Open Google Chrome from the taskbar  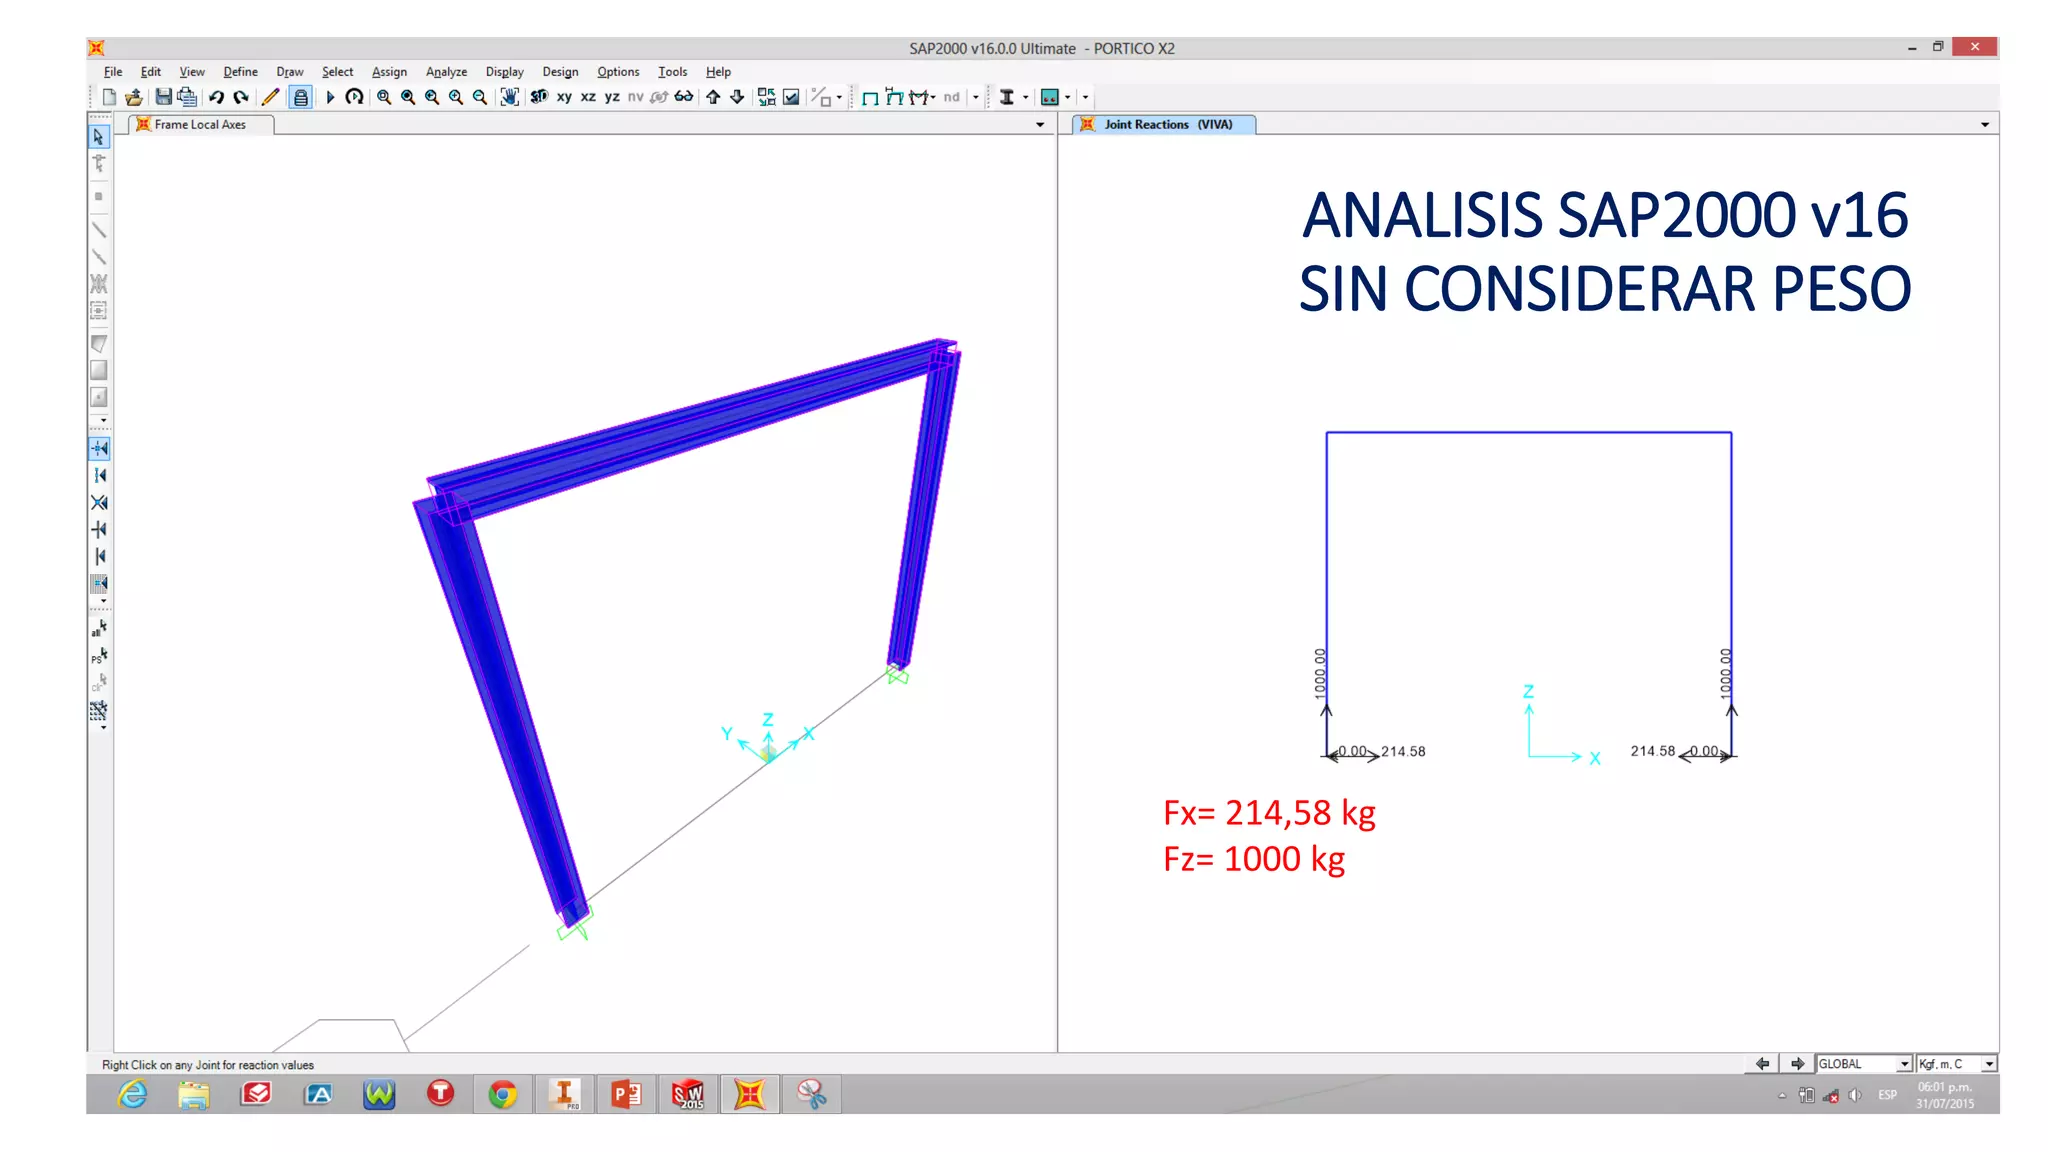point(503,1095)
